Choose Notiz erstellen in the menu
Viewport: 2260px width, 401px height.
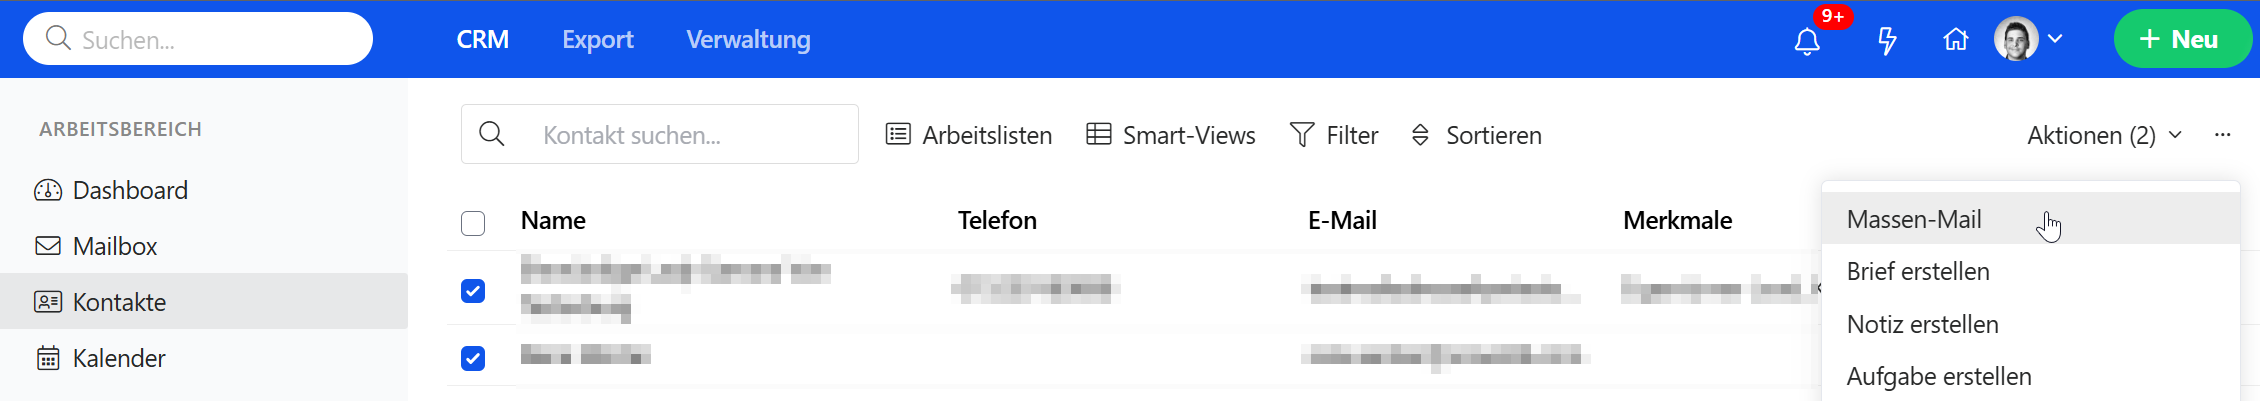click(1922, 324)
